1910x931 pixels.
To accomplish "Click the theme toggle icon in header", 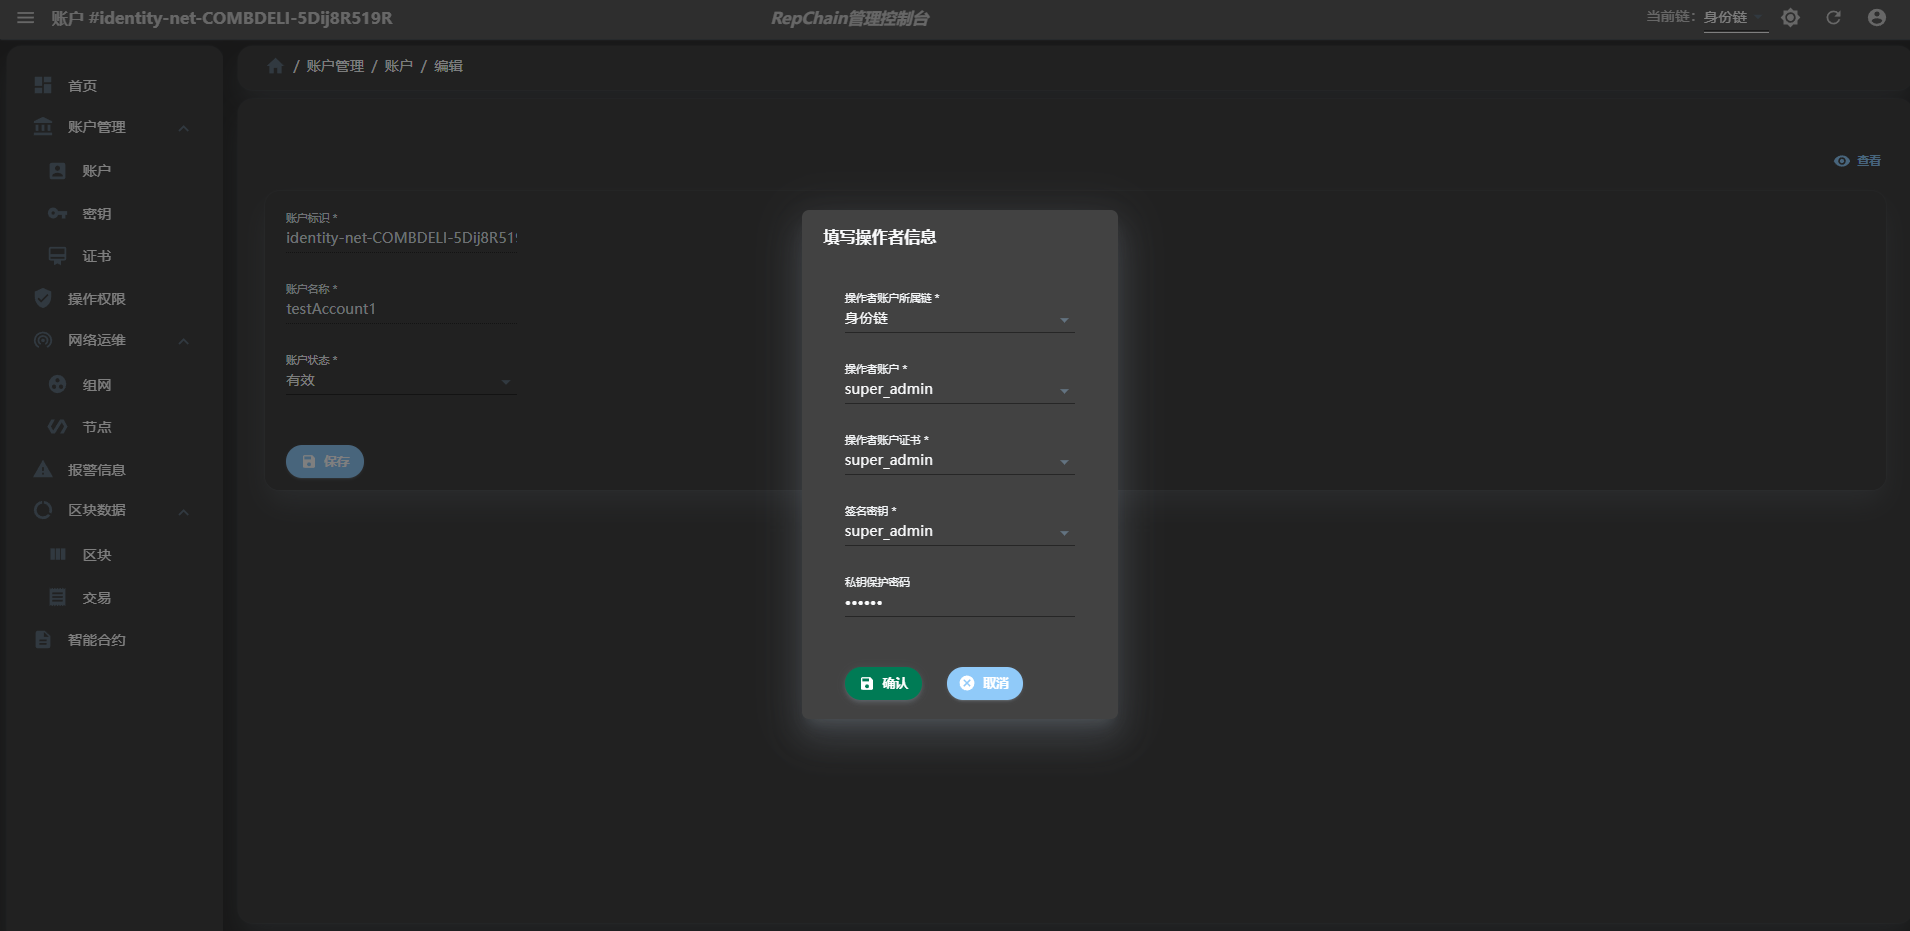I will [1790, 18].
